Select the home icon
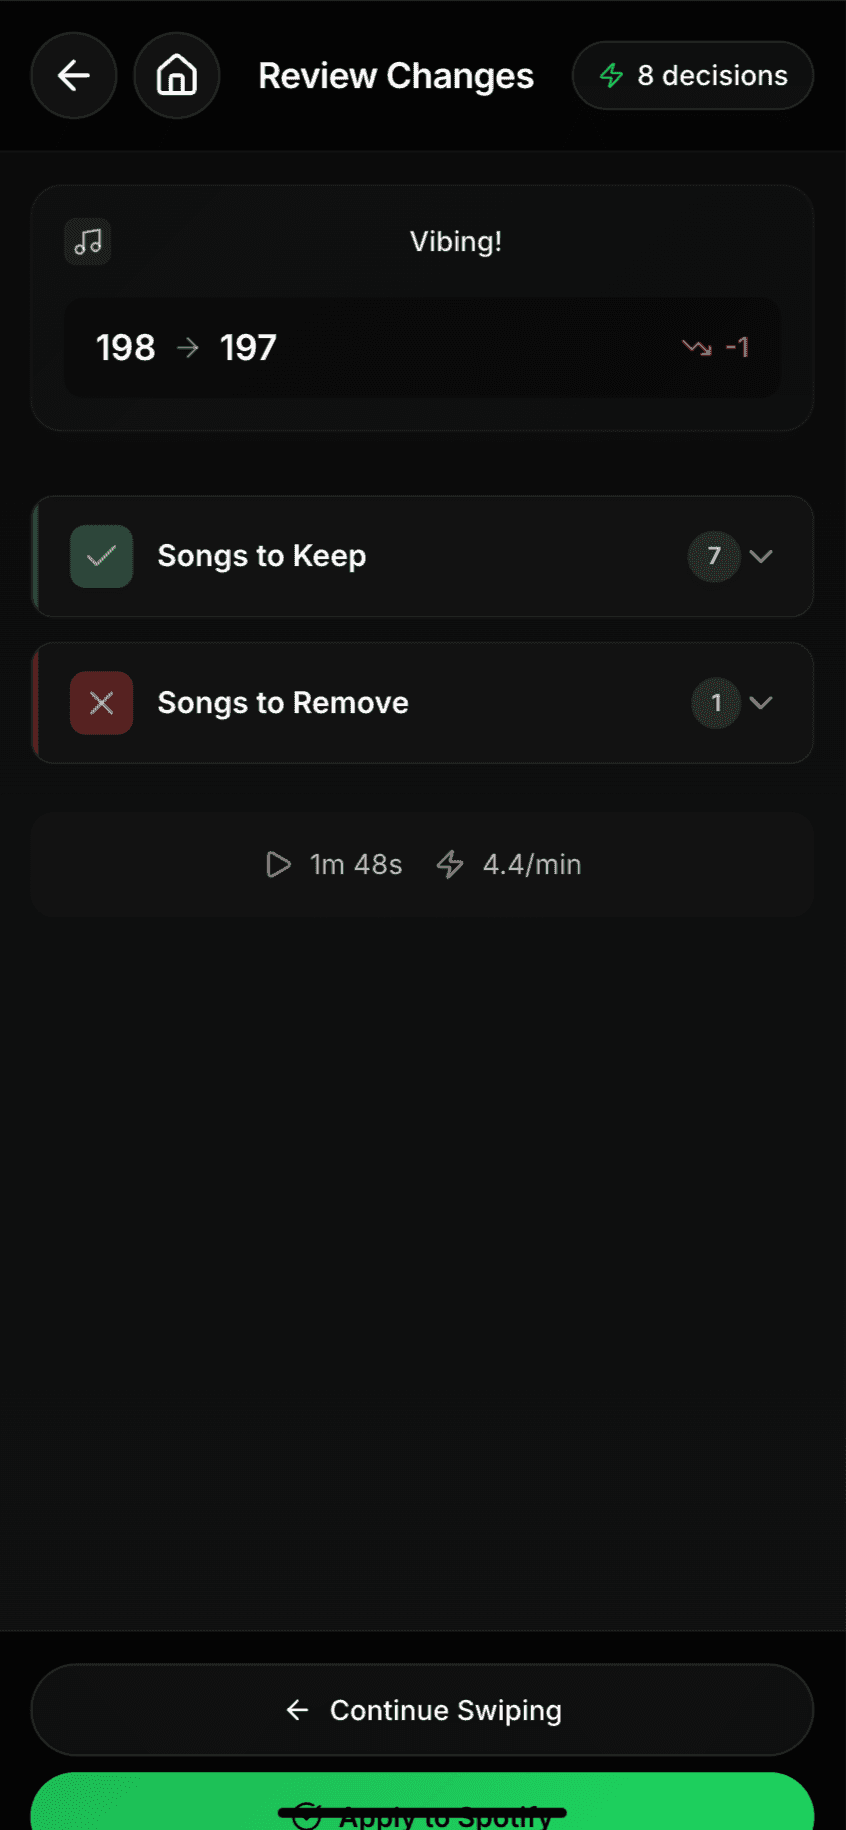This screenshot has height=1830, width=846. [x=177, y=75]
